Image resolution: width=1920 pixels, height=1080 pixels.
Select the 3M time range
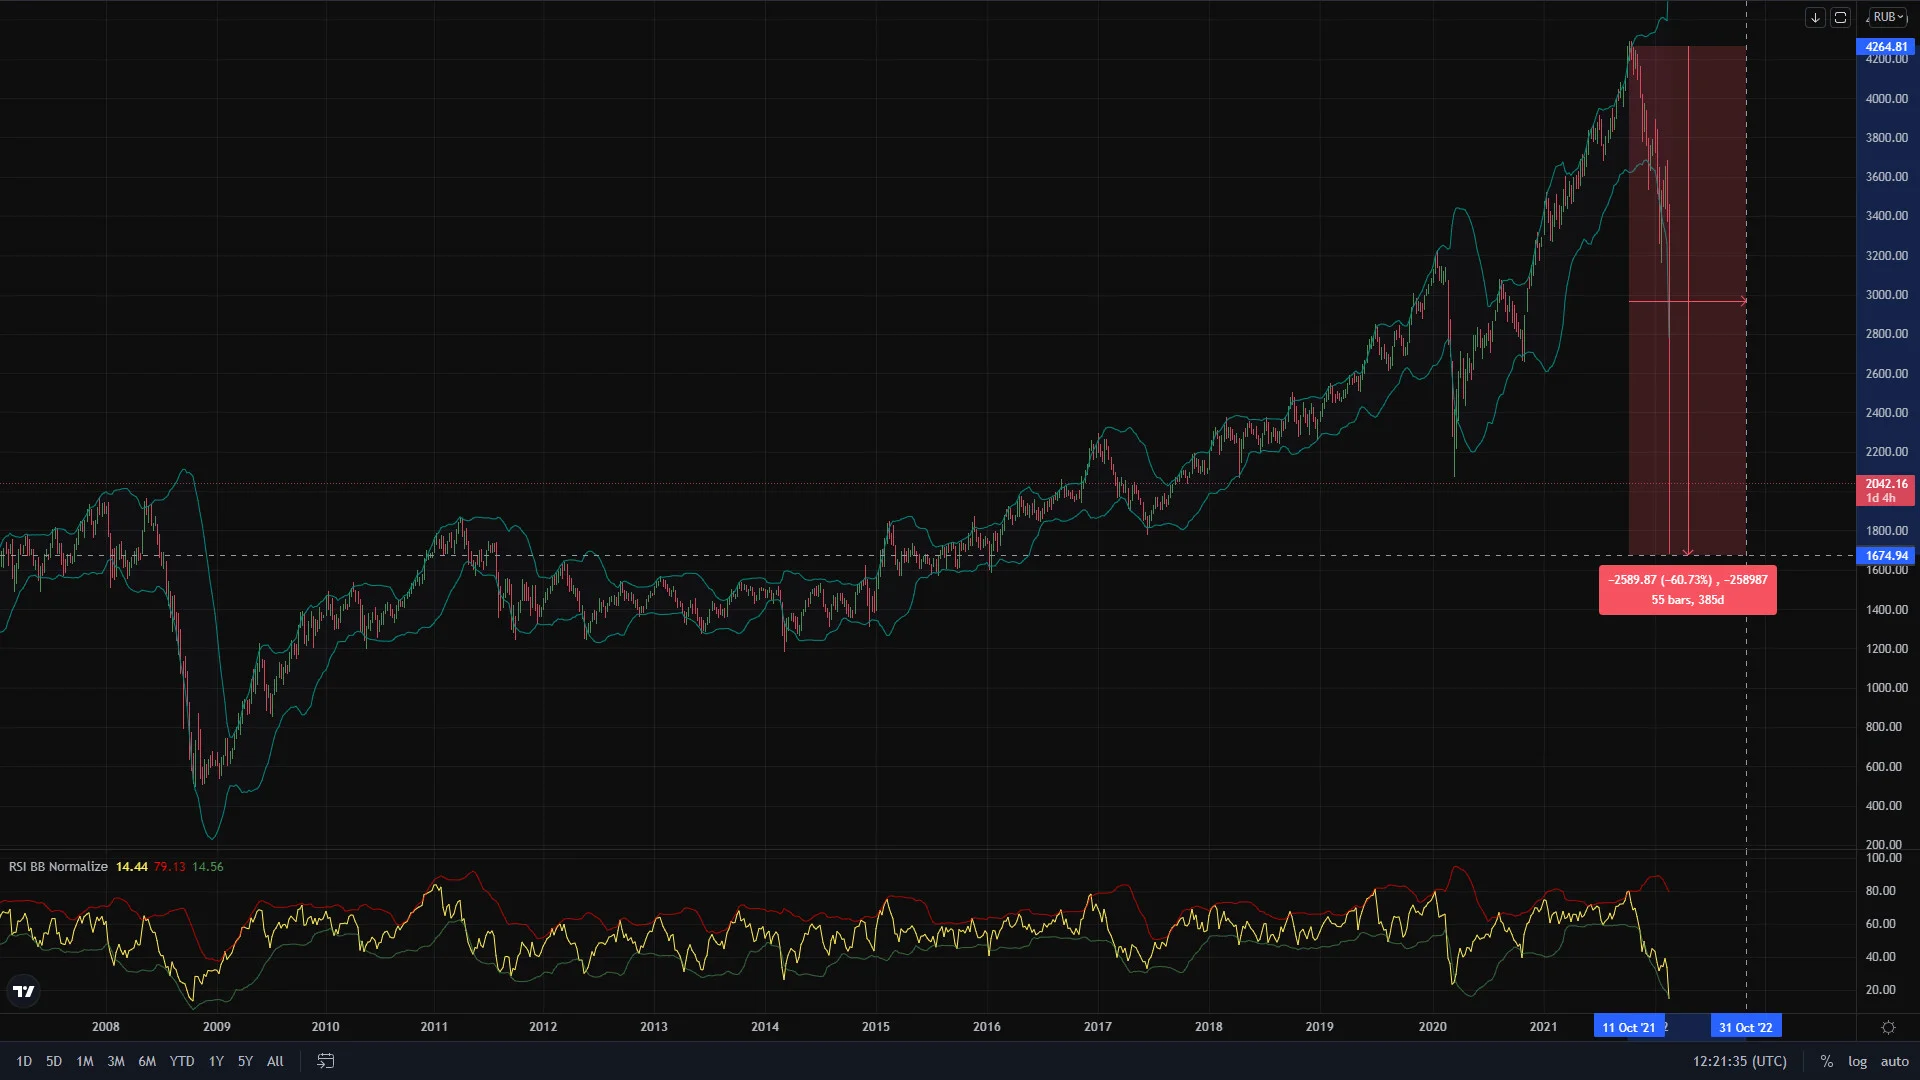[x=116, y=1061]
